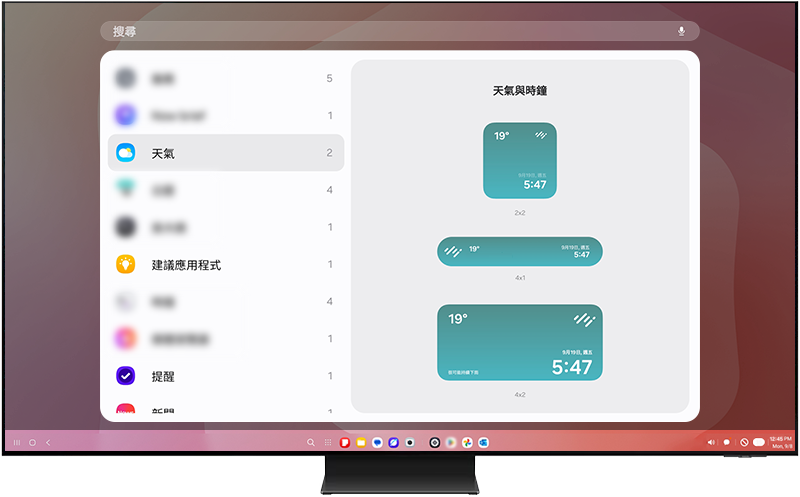This screenshot has height=497, width=800.
Task: Launch Outlook from the taskbar
Action: pyautogui.click(x=483, y=442)
